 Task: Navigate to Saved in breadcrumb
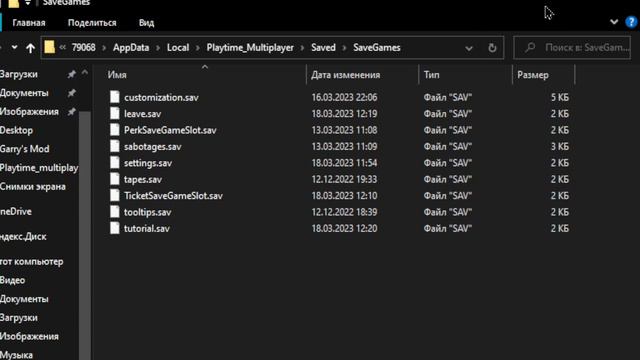[323, 48]
